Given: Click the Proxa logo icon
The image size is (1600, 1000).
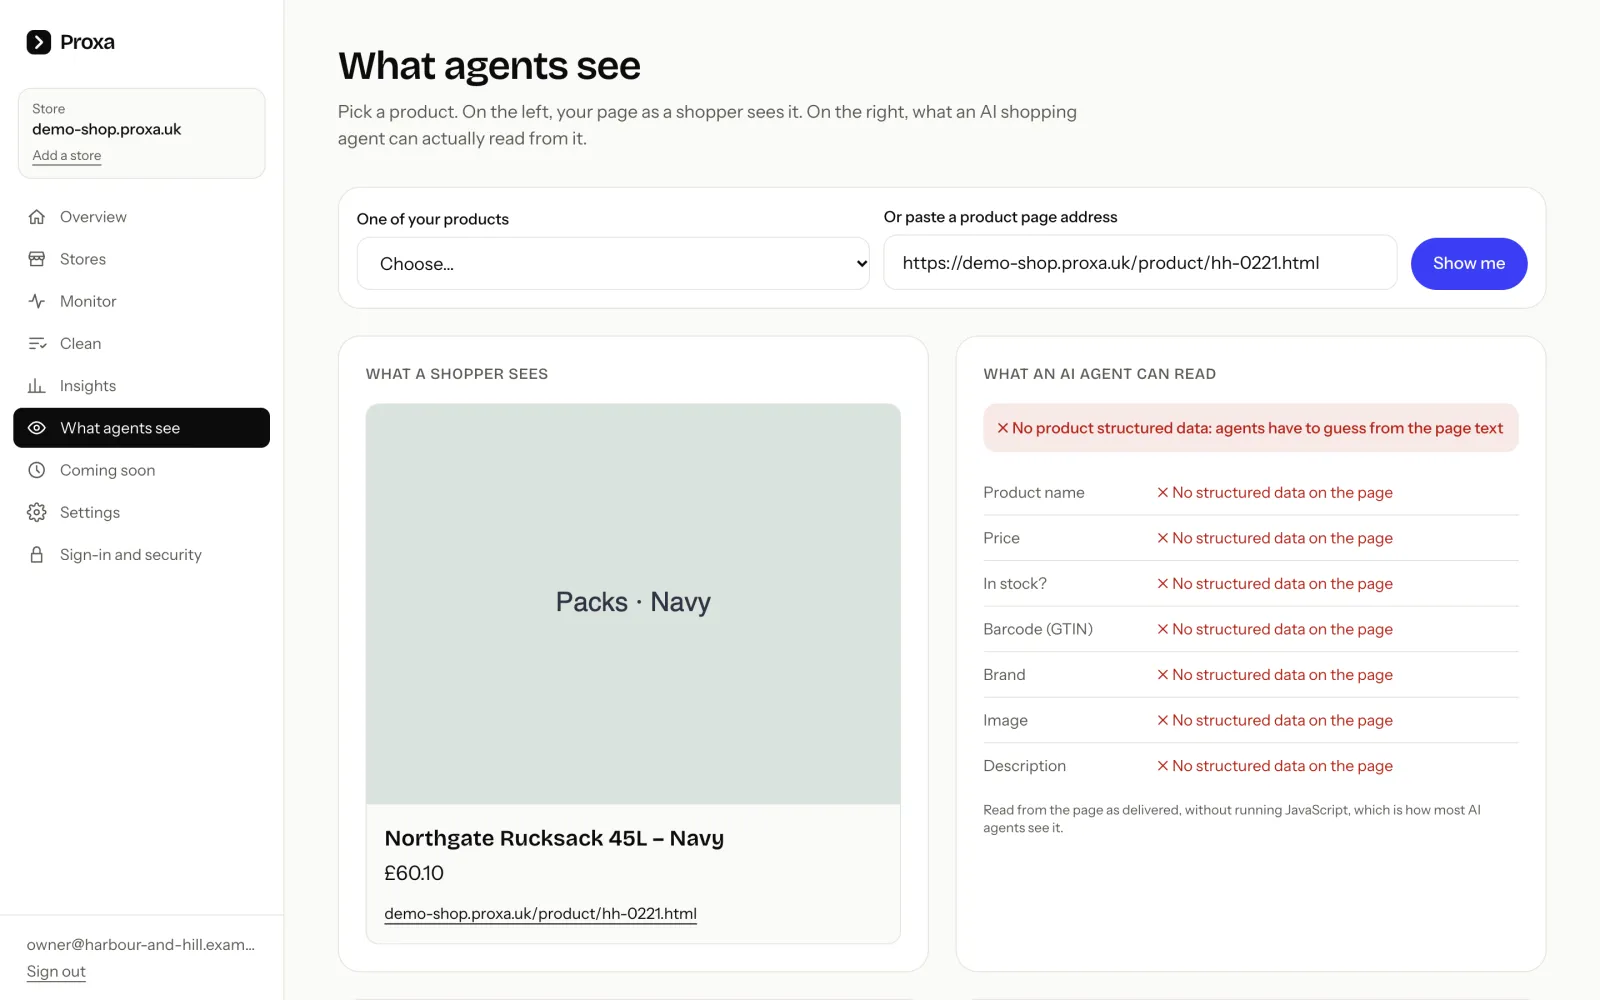Looking at the screenshot, I should 38,42.
